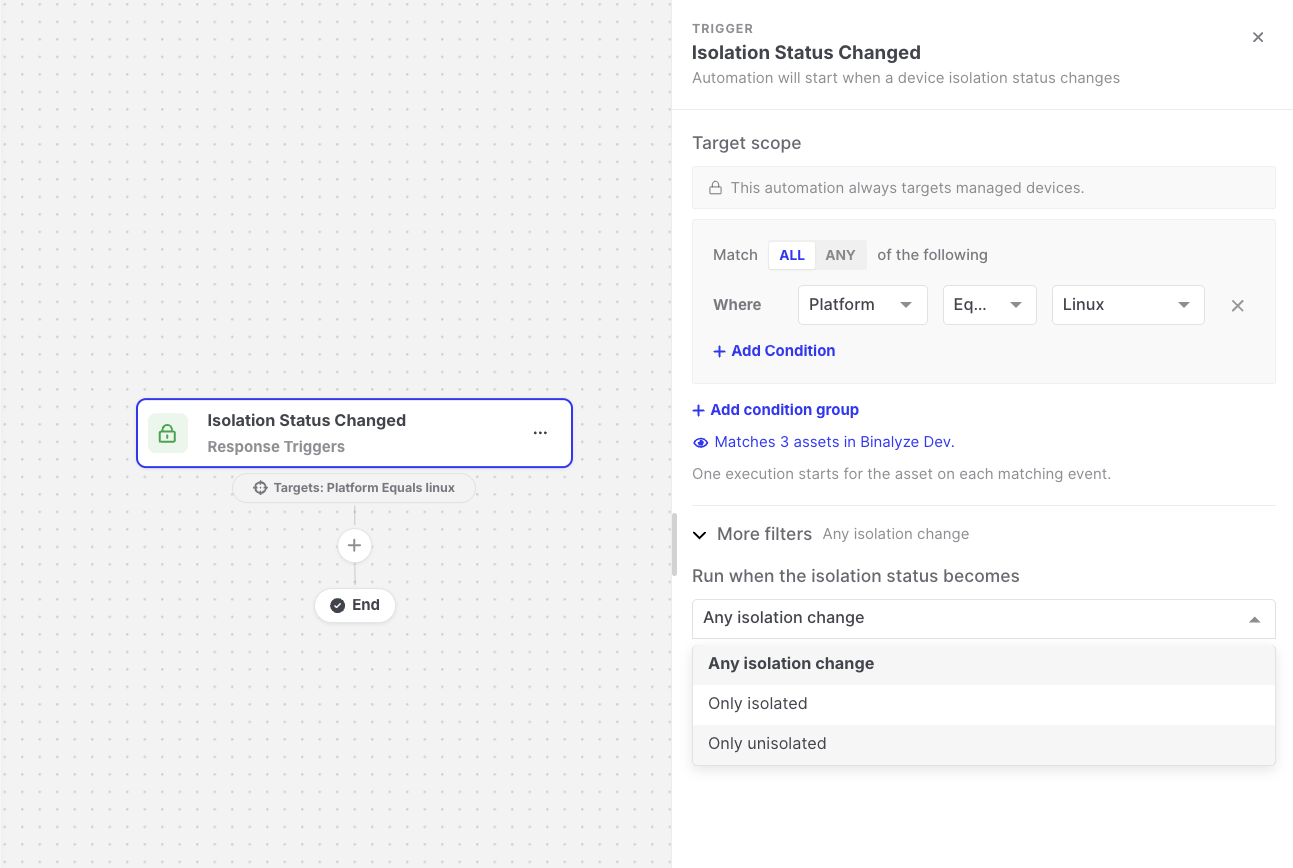Click the eye icon beside Matches 3 assets

pyautogui.click(x=701, y=442)
